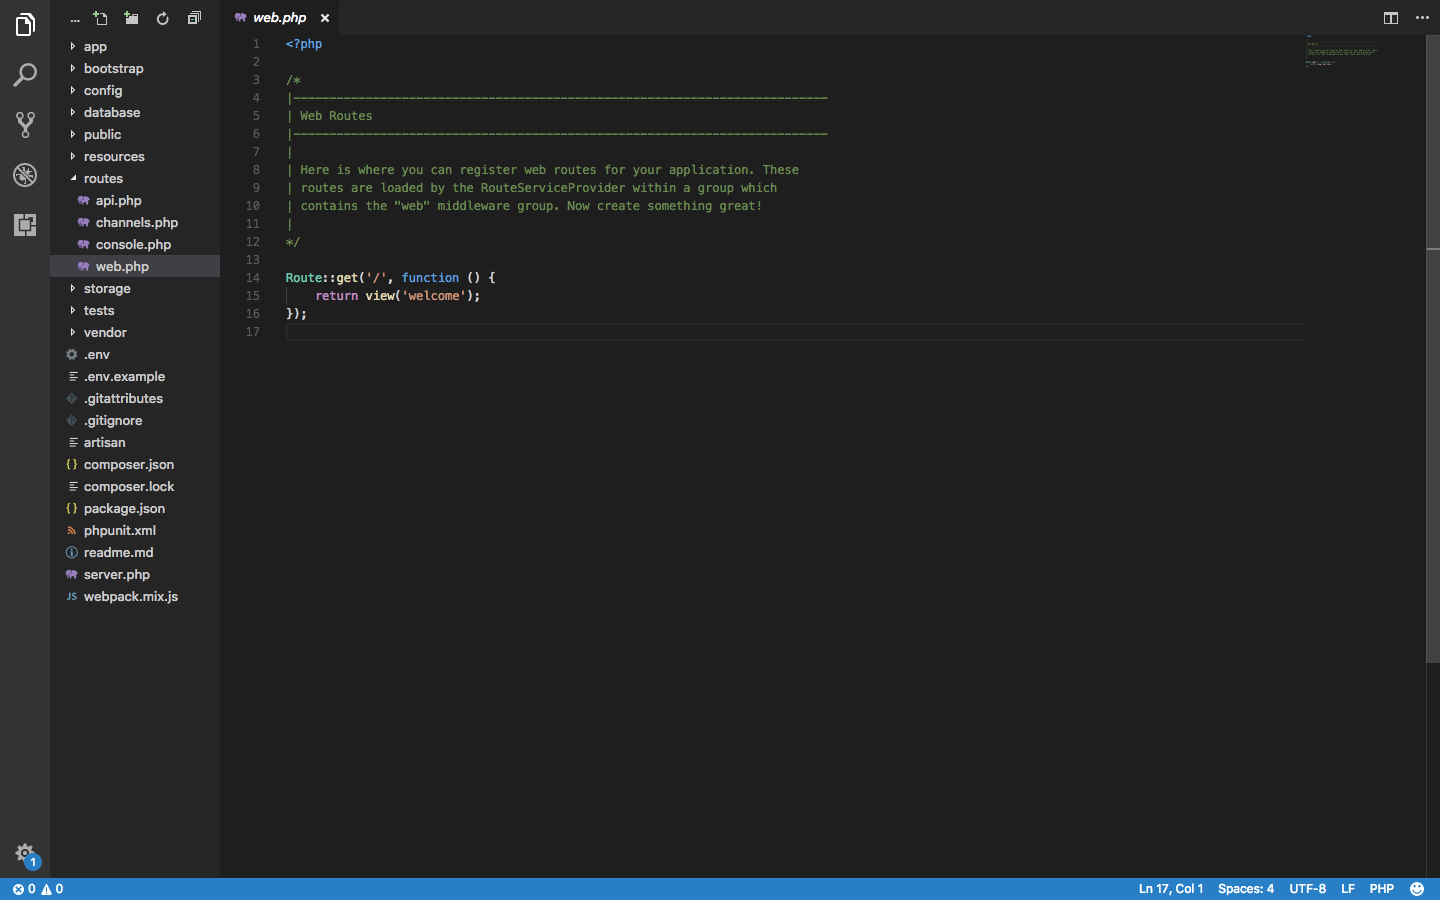Show the errors count in status bar
This screenshot has width=1440, height=900.
24,889
